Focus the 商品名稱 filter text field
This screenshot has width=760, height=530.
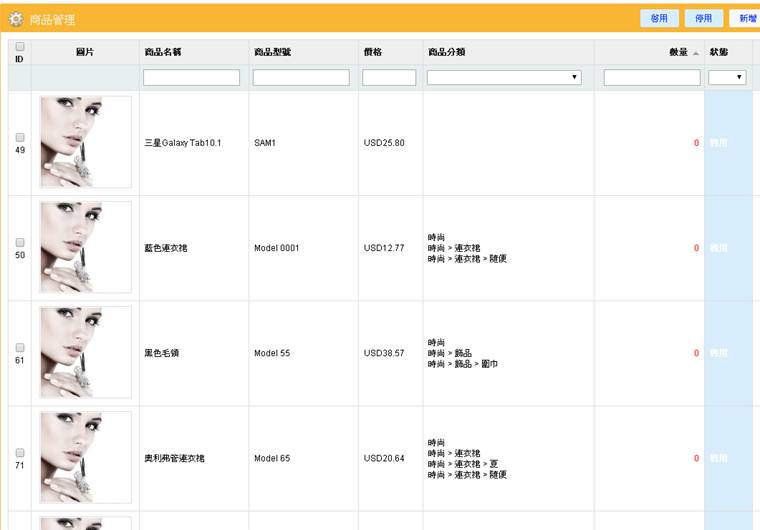coord(191,77)
